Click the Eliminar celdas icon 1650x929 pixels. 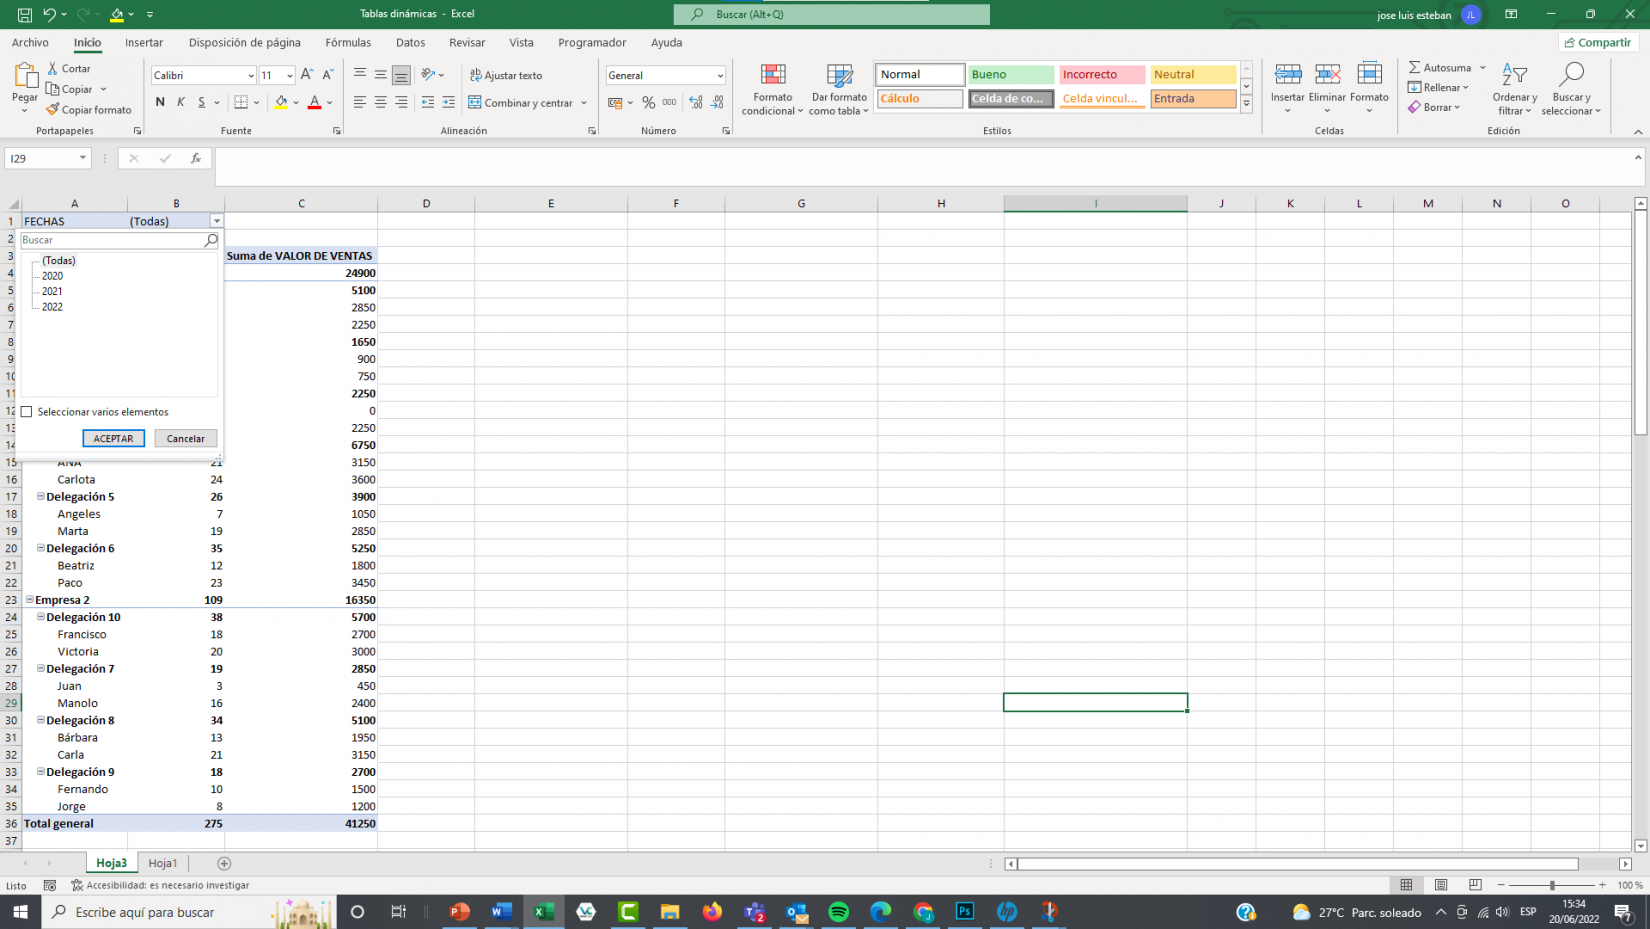(x=1327, y=75)
